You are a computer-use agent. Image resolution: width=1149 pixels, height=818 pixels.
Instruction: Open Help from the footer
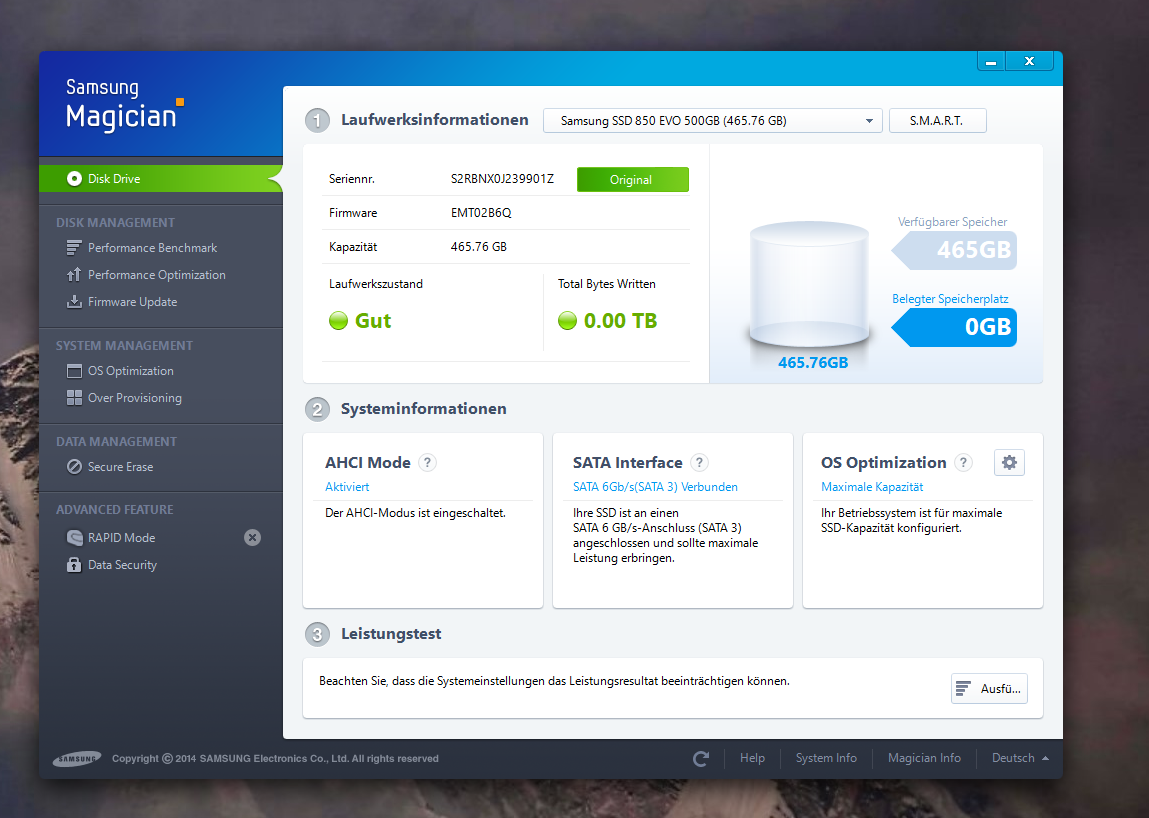tap(752, 758)
